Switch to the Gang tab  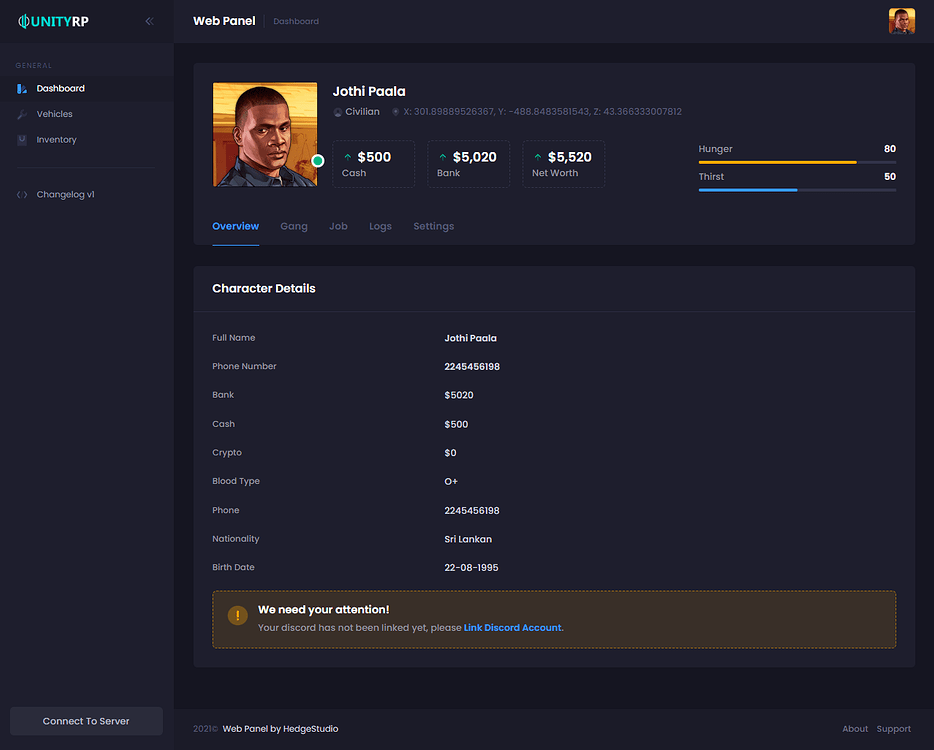[293, 226]
